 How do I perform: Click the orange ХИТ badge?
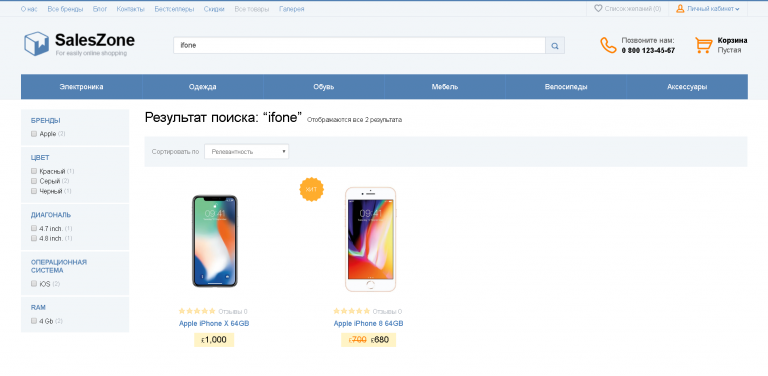(312, 189)
